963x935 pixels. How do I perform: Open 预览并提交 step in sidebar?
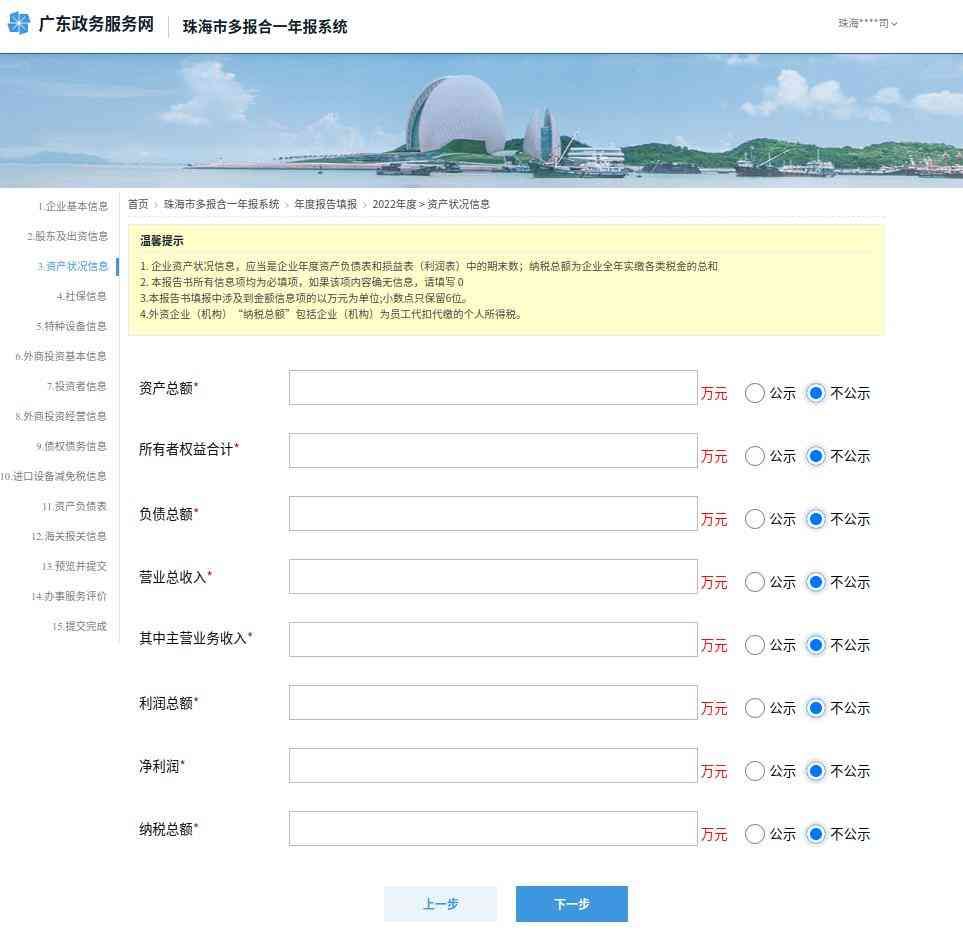click(x=74, y=567)
